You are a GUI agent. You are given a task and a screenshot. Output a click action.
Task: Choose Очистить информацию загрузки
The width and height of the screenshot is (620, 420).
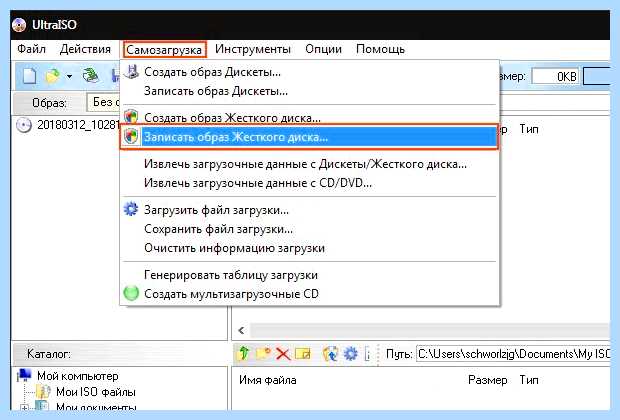click(x=310, y=248)
